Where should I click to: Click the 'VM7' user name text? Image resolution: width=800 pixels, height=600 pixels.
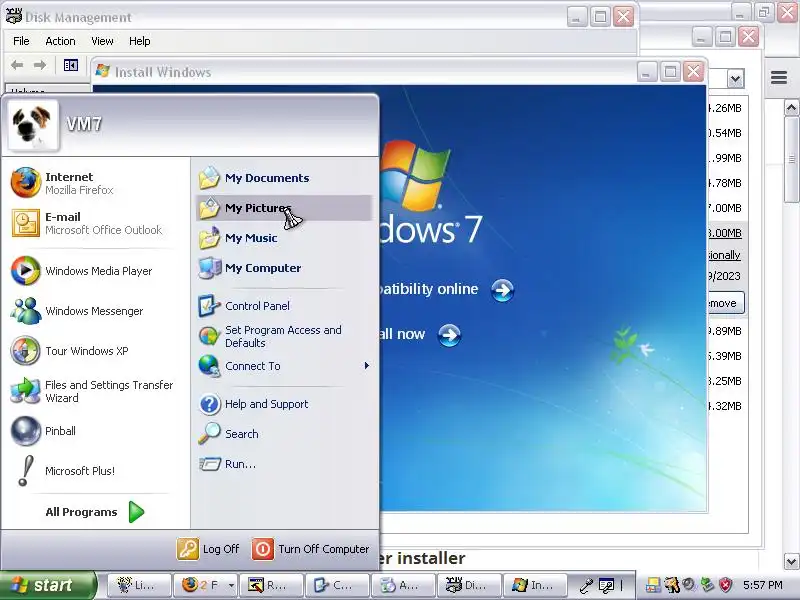(84, 124)
